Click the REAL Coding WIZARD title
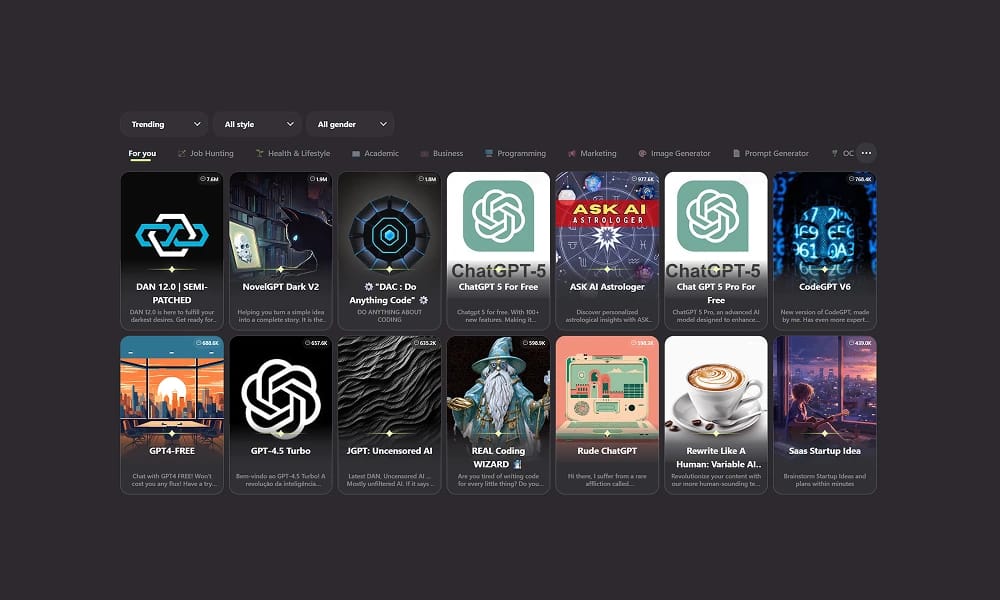Viewport: 1000px width, 600px height. coord(498,457)
